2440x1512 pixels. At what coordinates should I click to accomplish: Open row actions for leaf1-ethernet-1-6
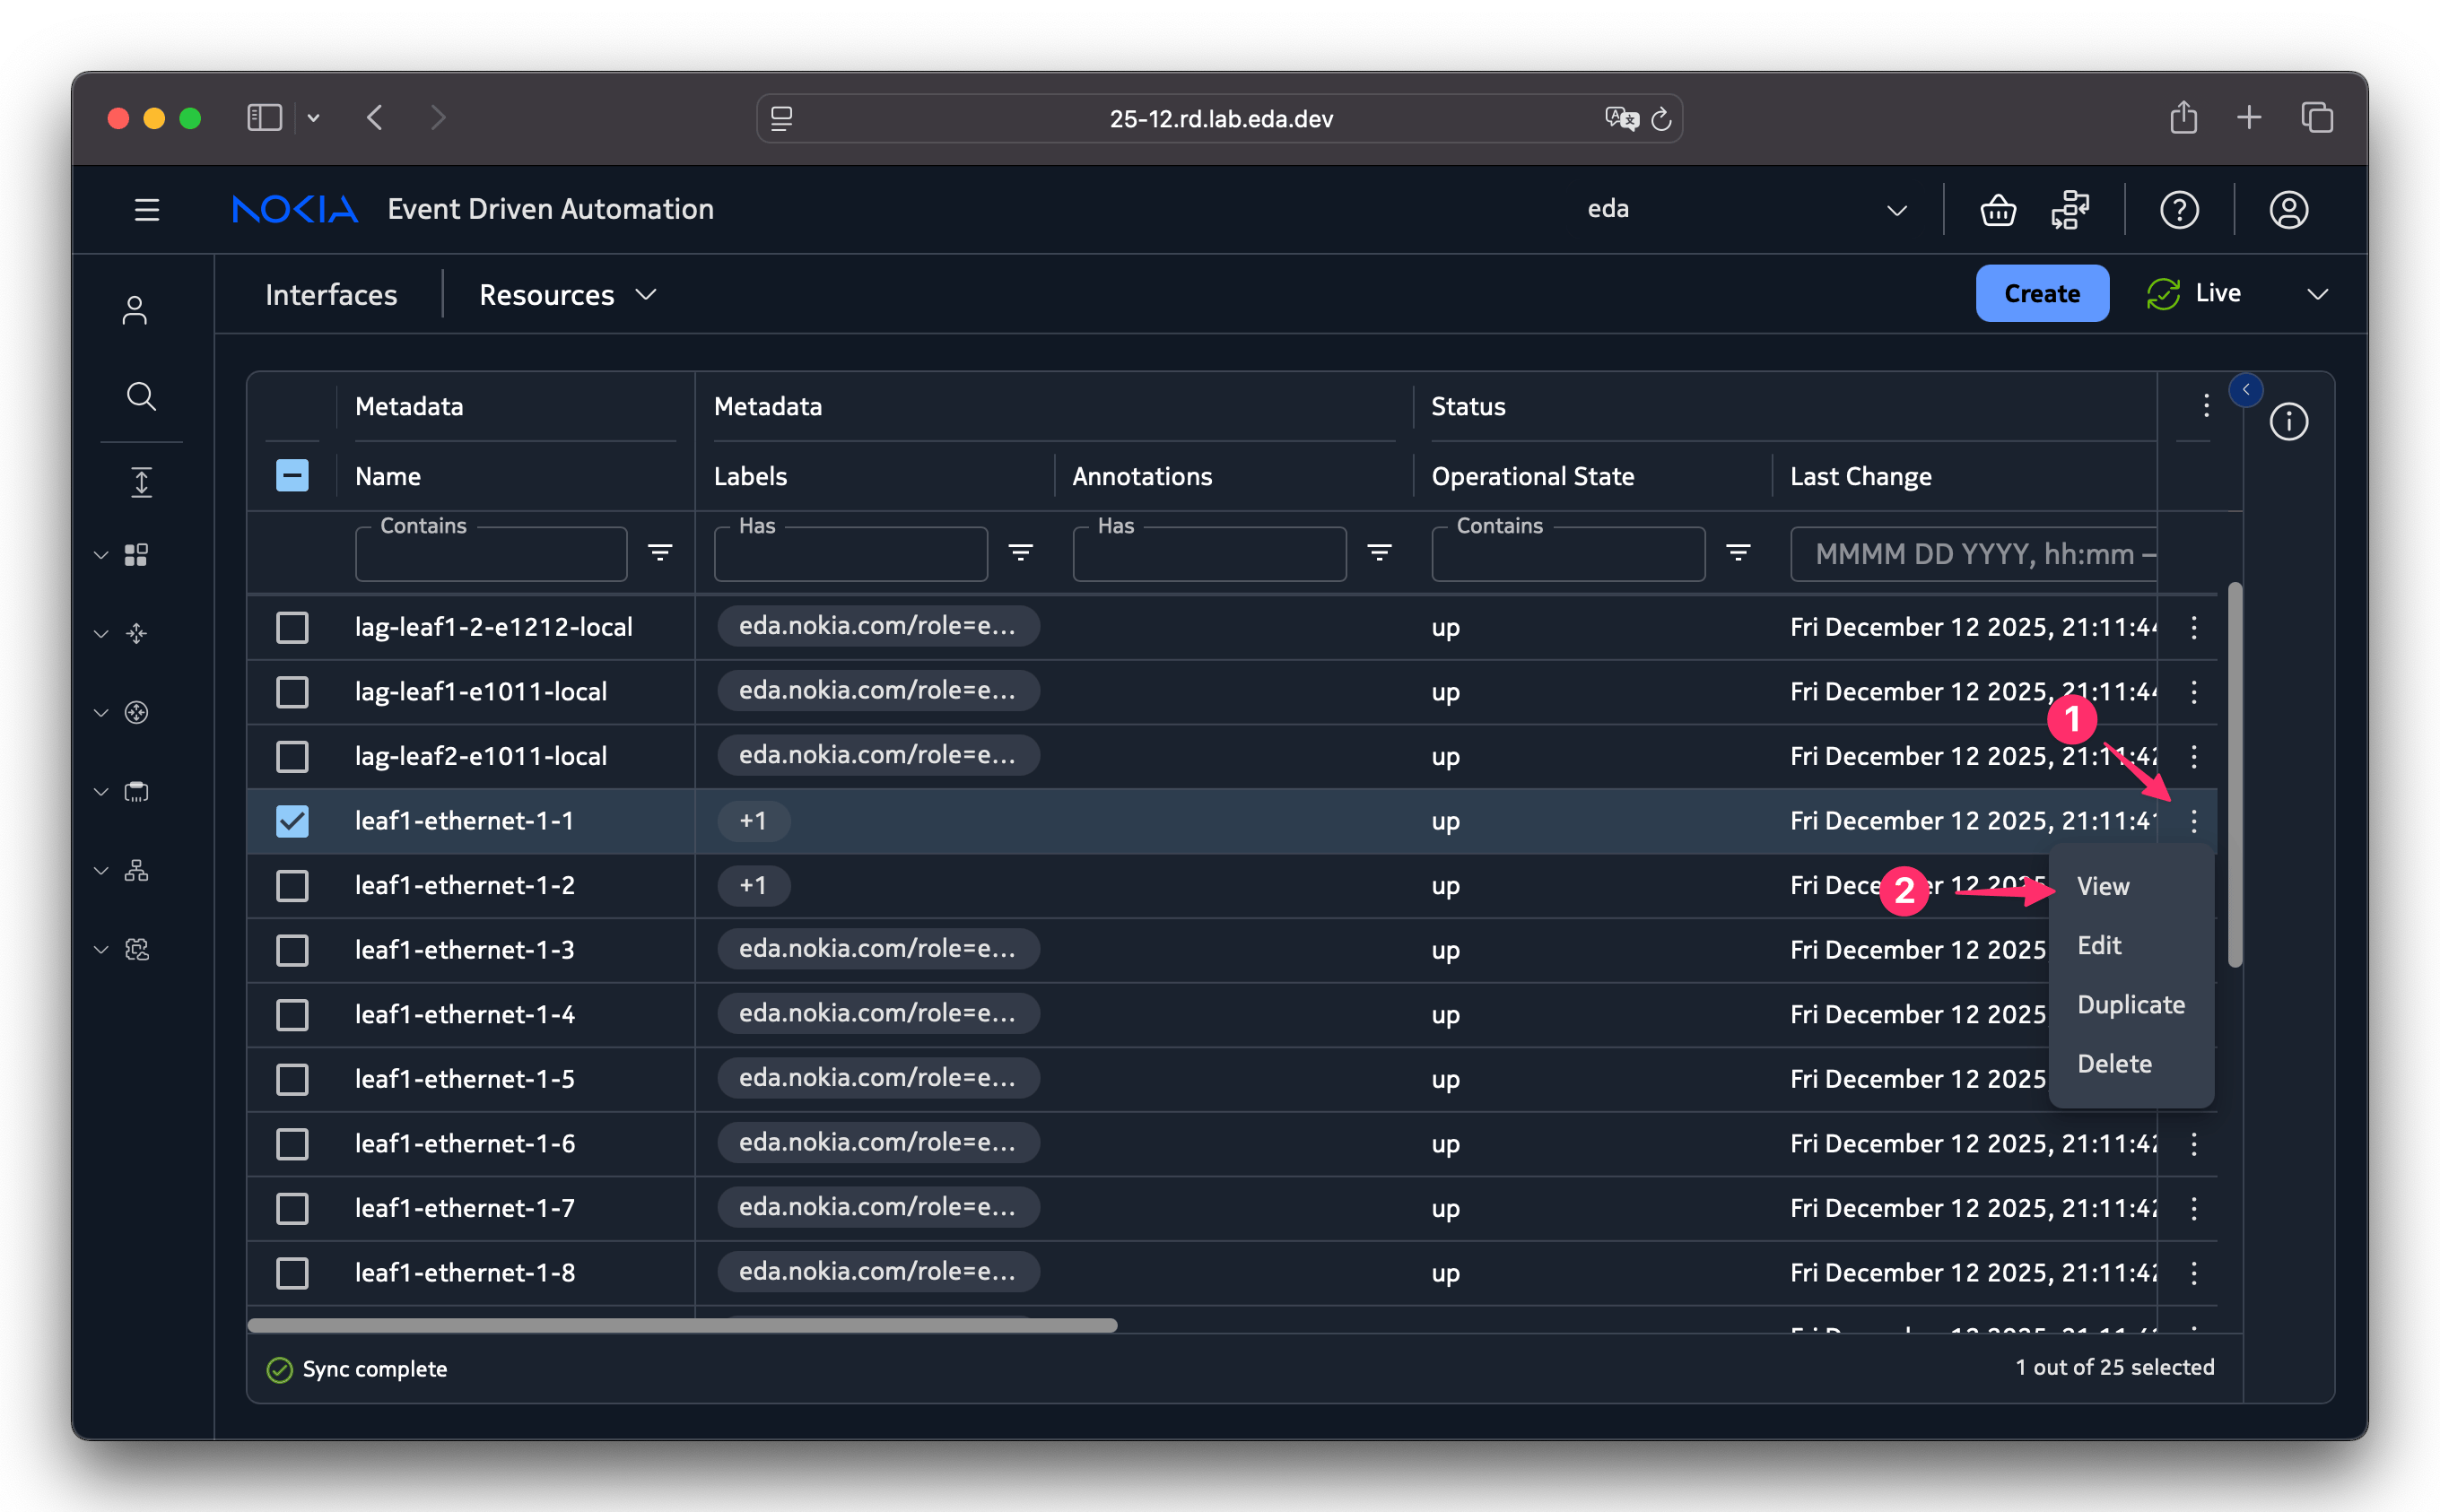click(x=2193, y=1143)
